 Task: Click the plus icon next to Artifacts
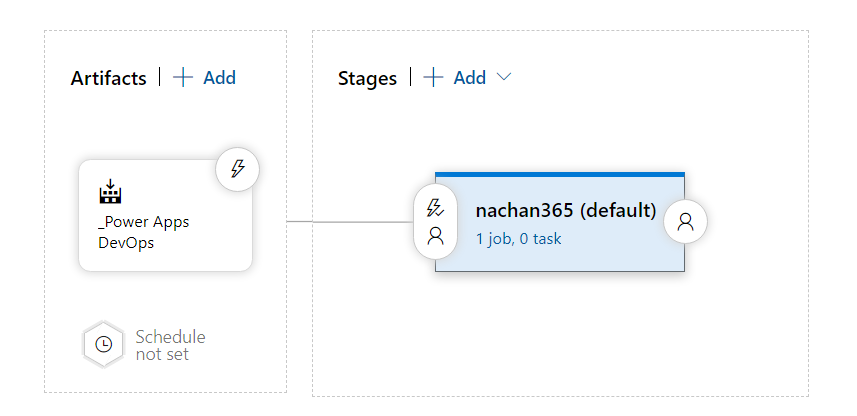pyautogui.click(x=183, y=78)
